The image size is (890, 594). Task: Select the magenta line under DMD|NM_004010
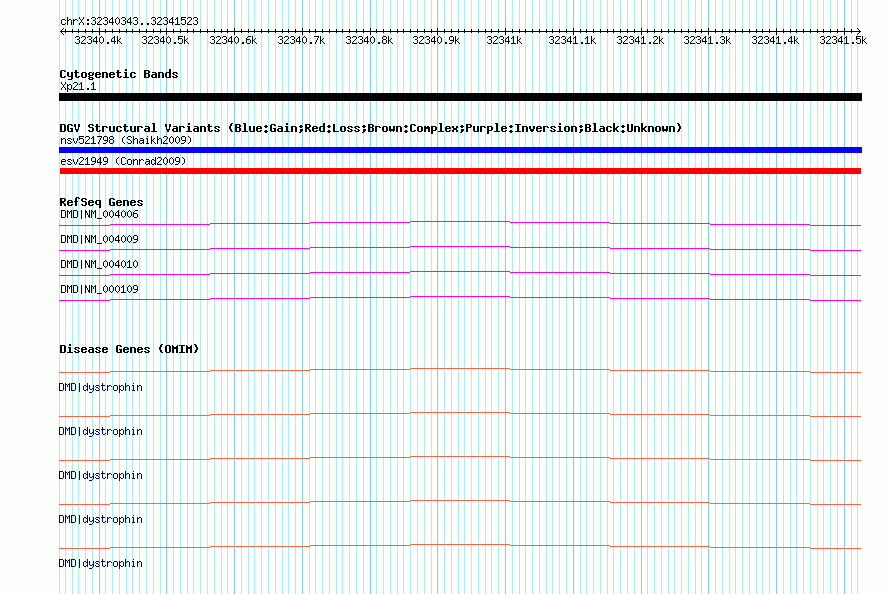click(x=460, y=273)
